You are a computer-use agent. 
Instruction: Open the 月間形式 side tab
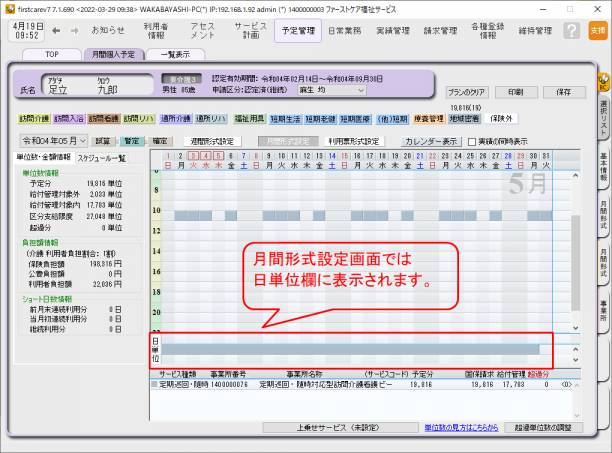click(x=603, y=217)
